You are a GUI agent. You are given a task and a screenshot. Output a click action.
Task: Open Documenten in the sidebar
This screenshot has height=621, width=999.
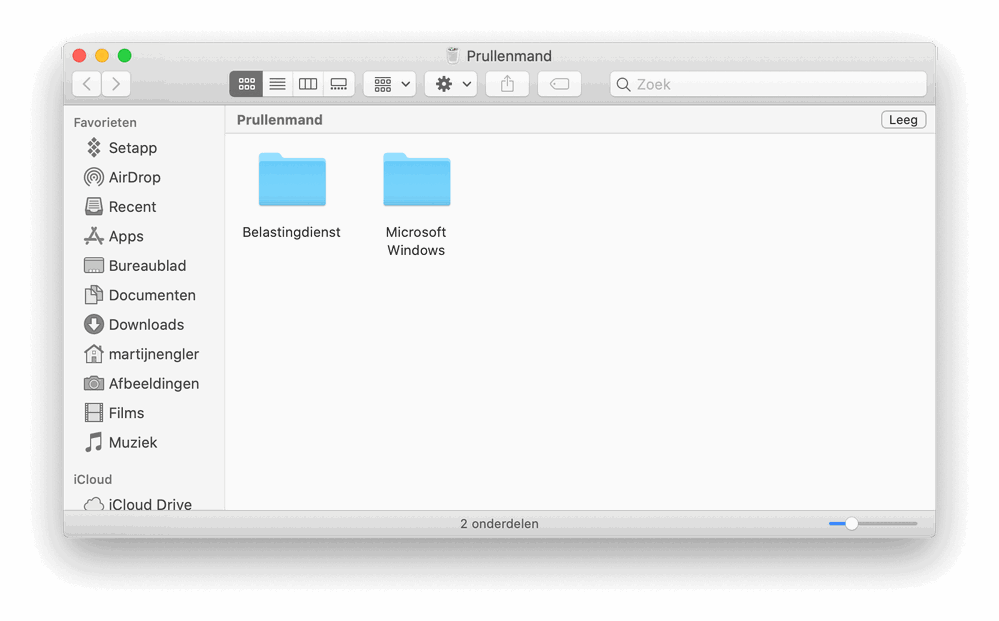(x=152, y=295)
